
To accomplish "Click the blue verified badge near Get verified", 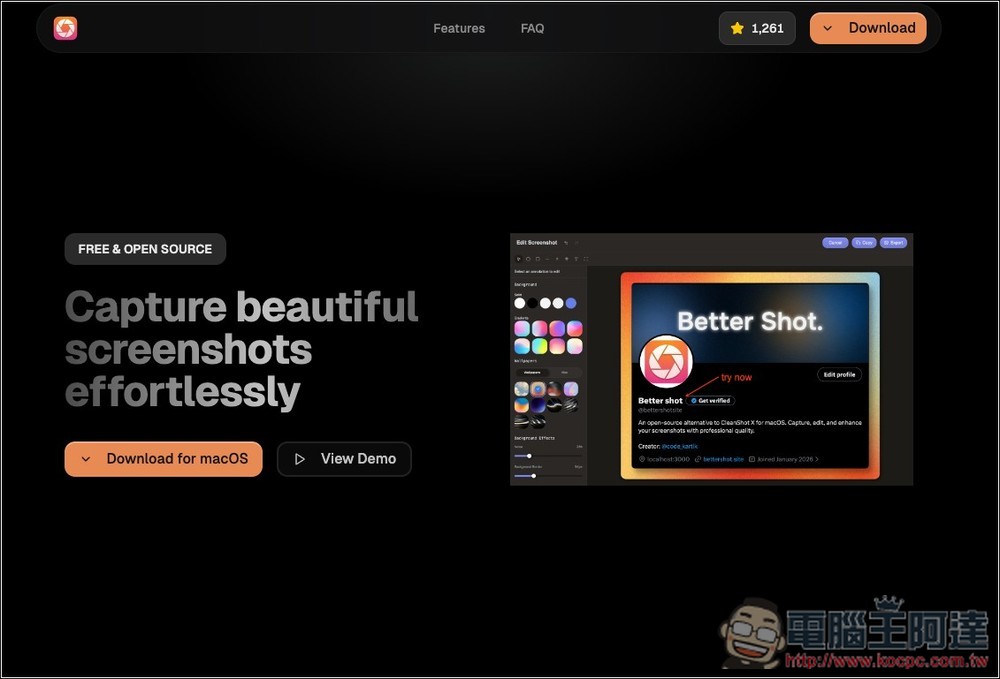I will [x=694, y=400].
